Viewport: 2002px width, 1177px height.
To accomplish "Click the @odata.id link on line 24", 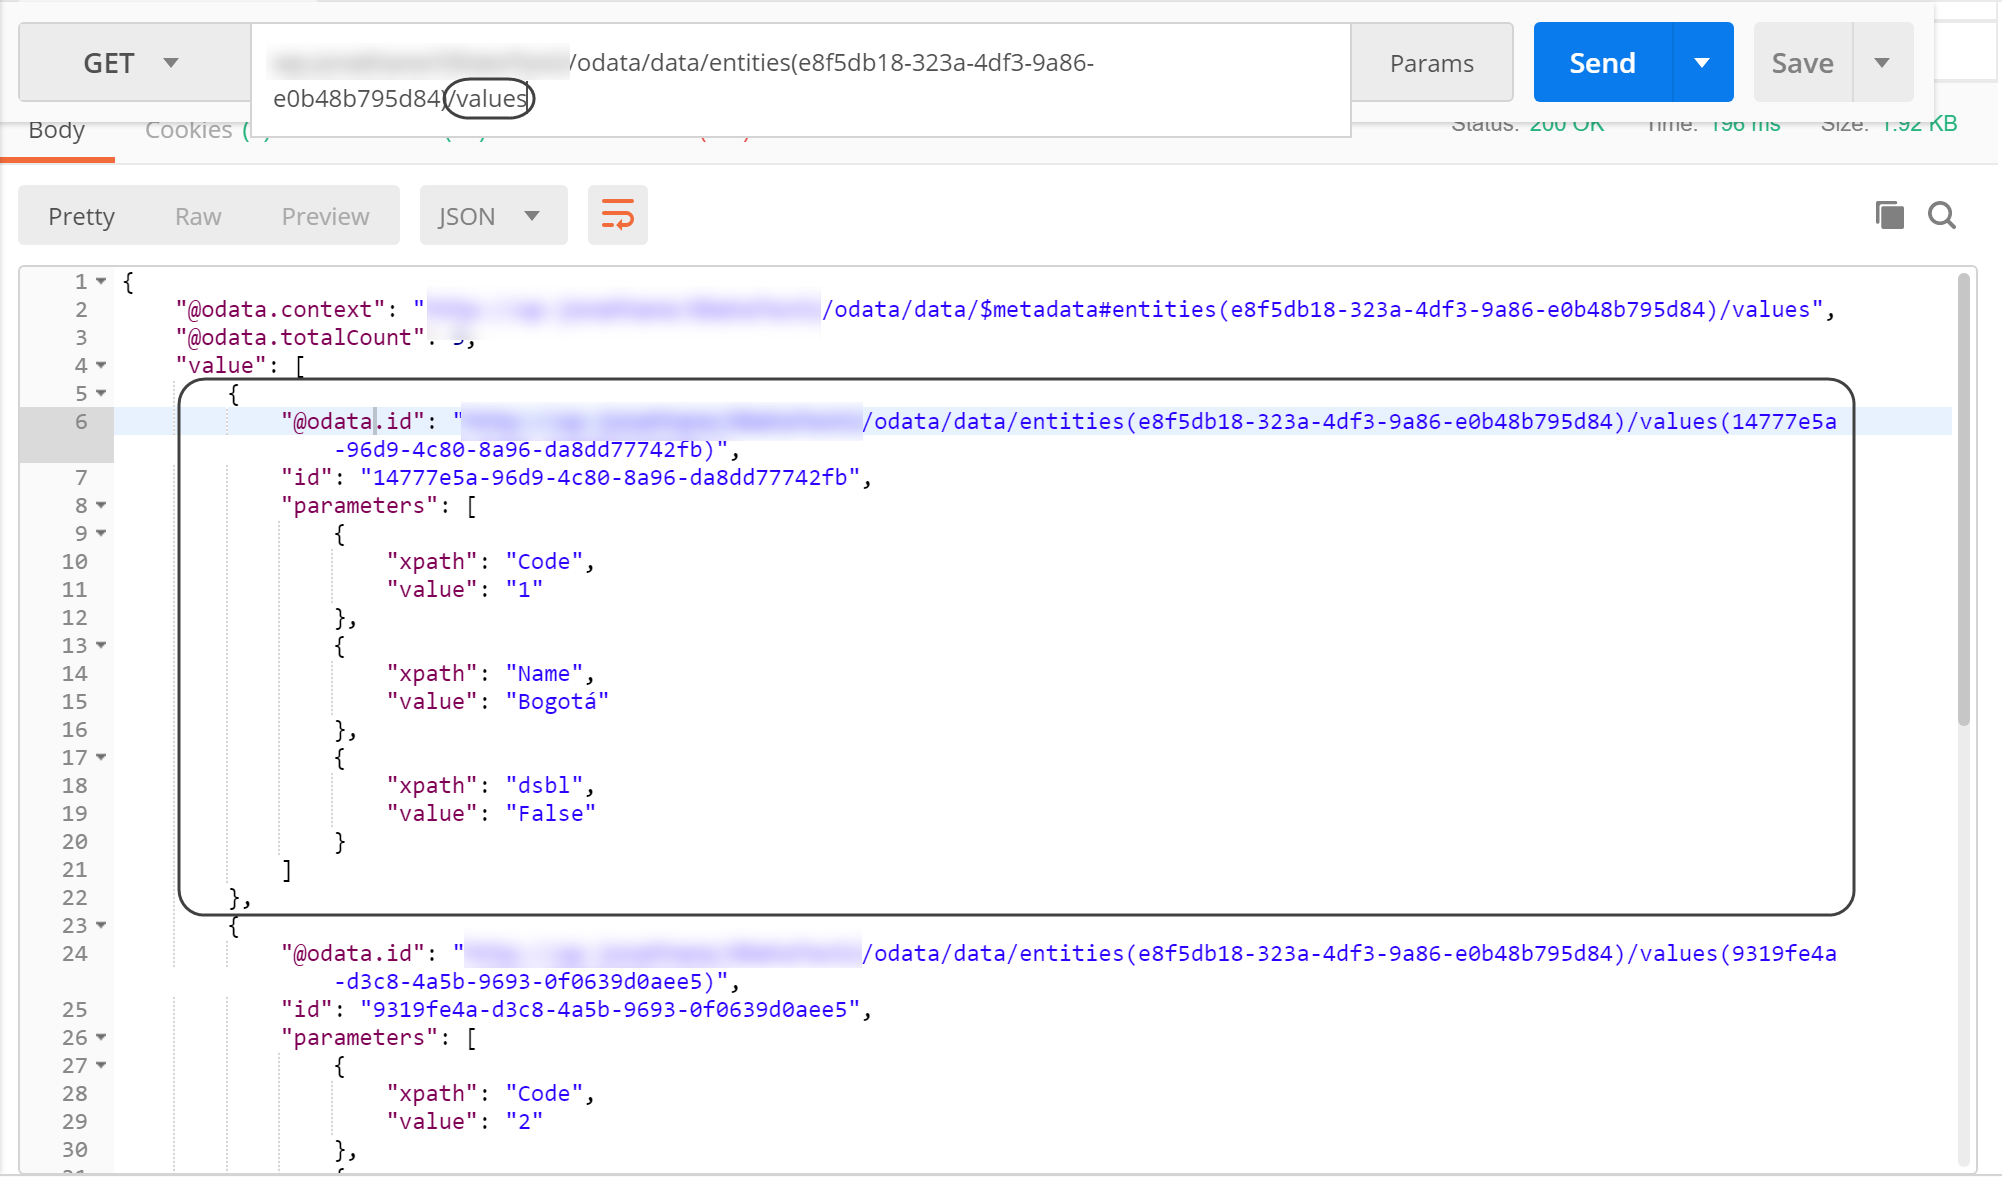I will (1150, 954).
